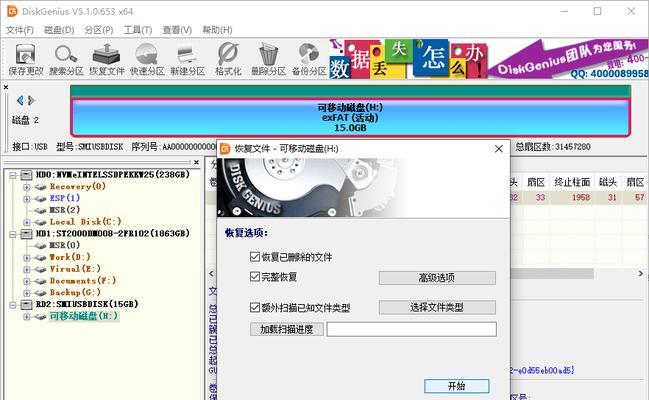The width and height of the screenshot is (649, 400).
Task: Click the 格式化 (Format) toolbar icon
Action: point(227,56)
